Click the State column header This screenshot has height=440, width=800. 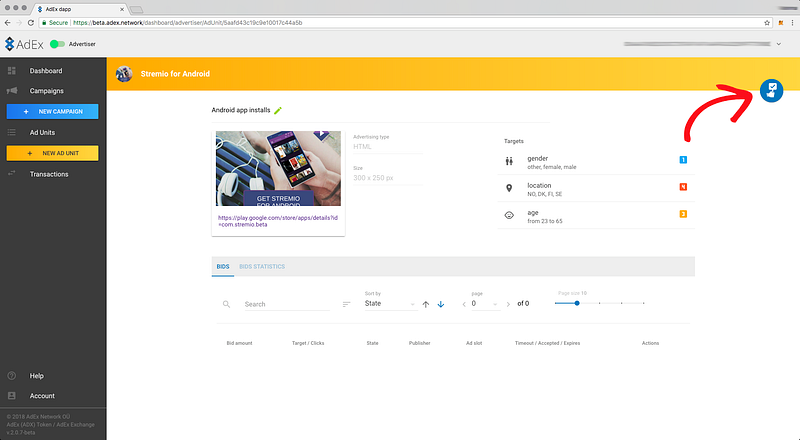tap(372, 343)
